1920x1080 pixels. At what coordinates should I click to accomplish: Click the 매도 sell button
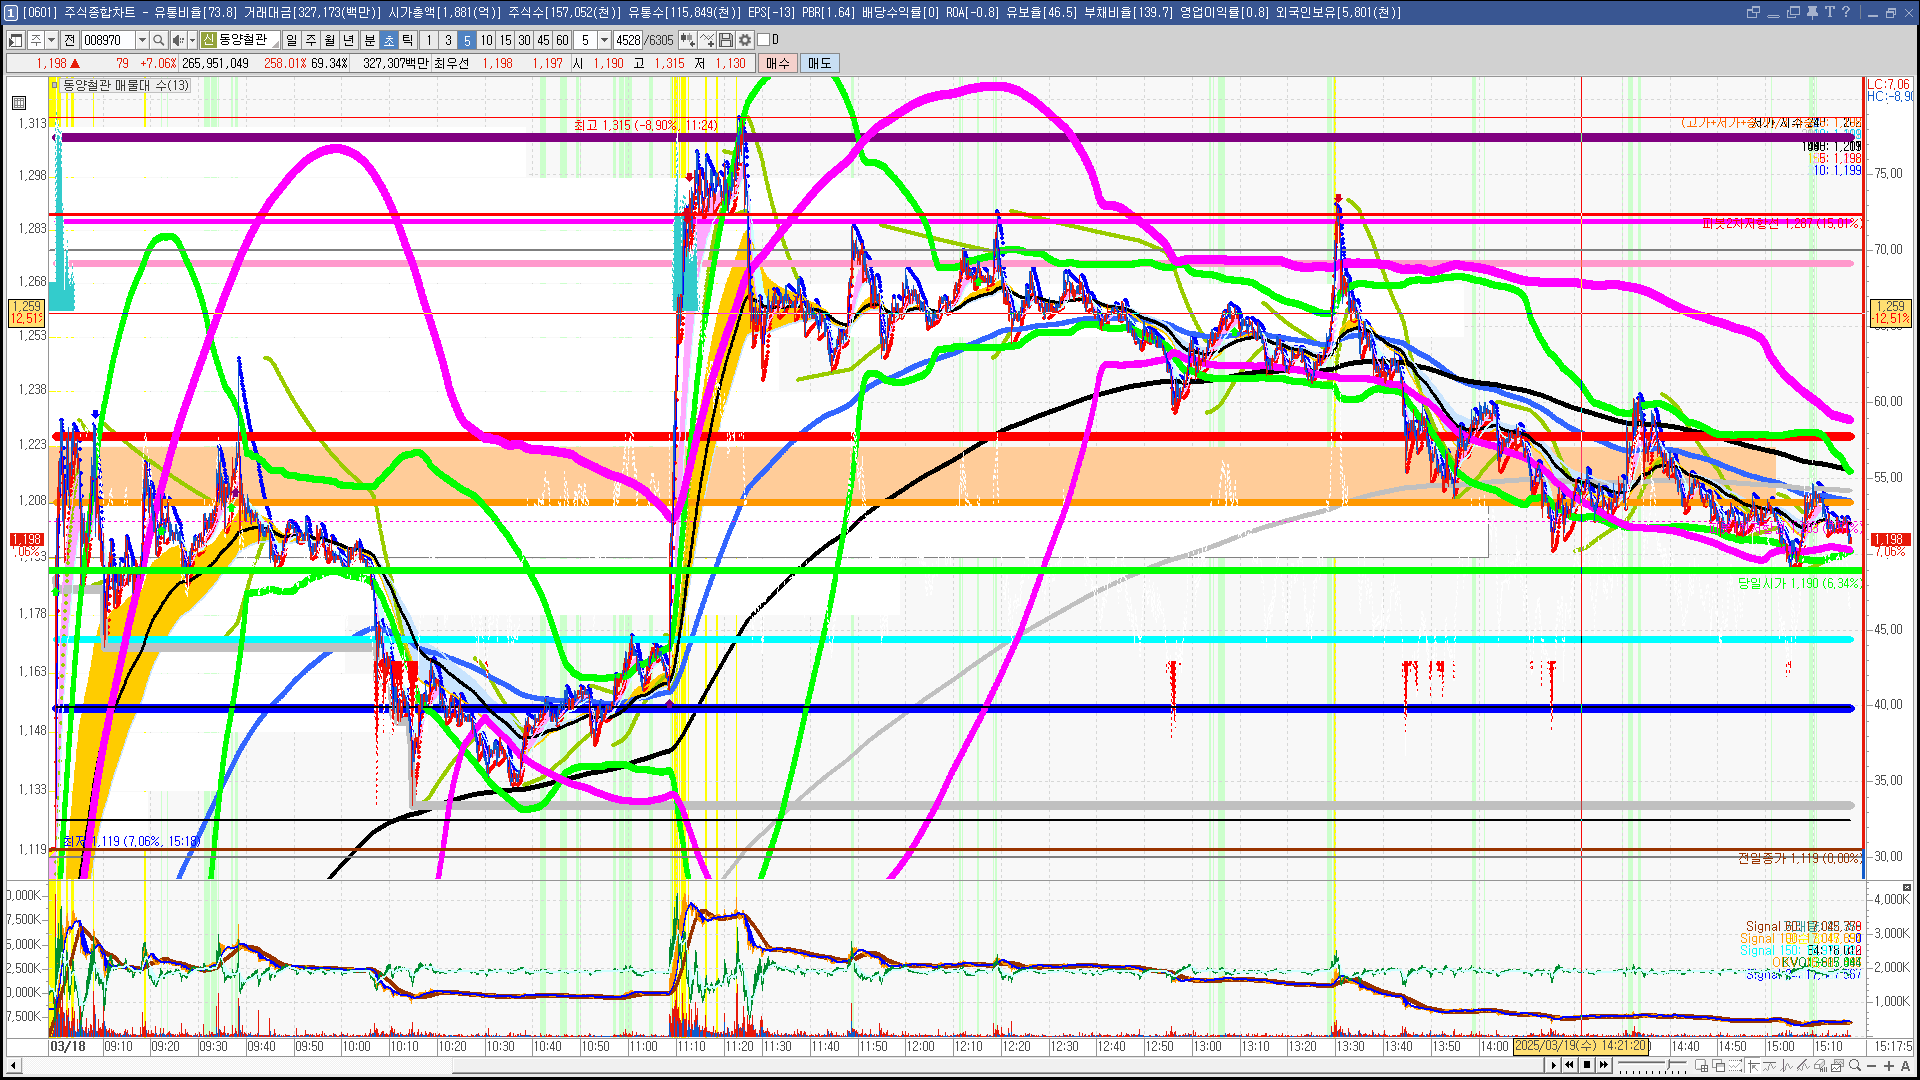(x=819, y=63)
